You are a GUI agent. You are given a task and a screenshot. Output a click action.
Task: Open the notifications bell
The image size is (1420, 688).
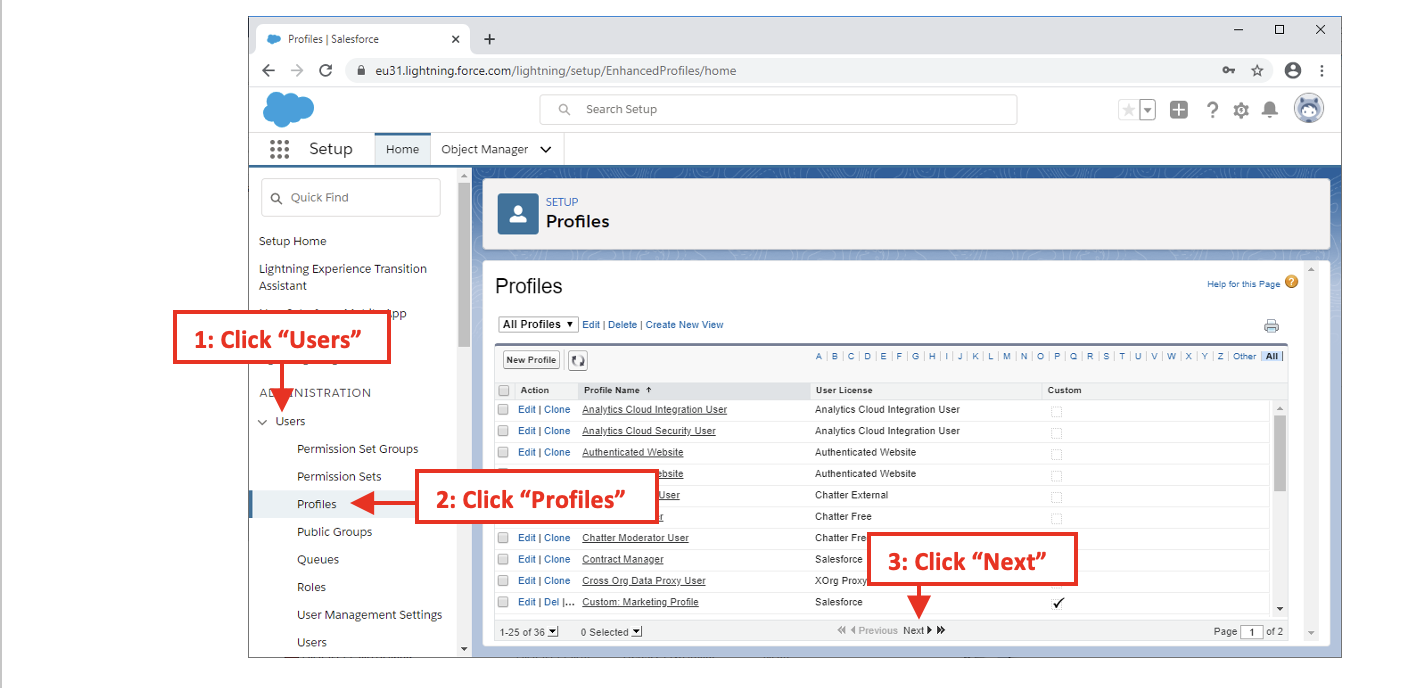tap(1269, 110)
